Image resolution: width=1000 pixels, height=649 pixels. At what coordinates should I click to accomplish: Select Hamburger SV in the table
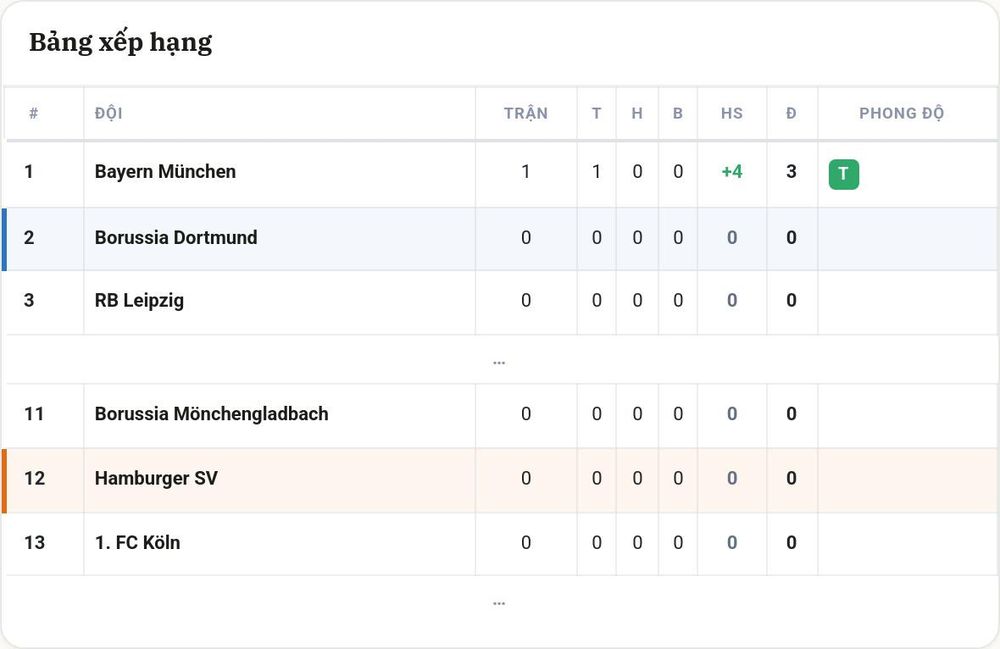click(156, 478)
